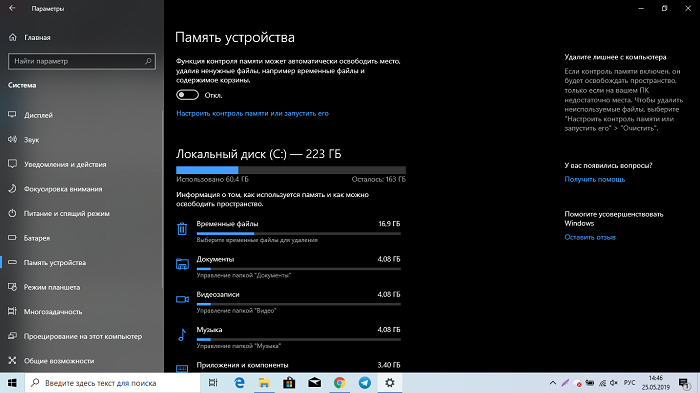The width and height of the screenshot is (700, 393).
Task: Launch Microsoft Edge from the taskbar
Action: pos(239,383)
